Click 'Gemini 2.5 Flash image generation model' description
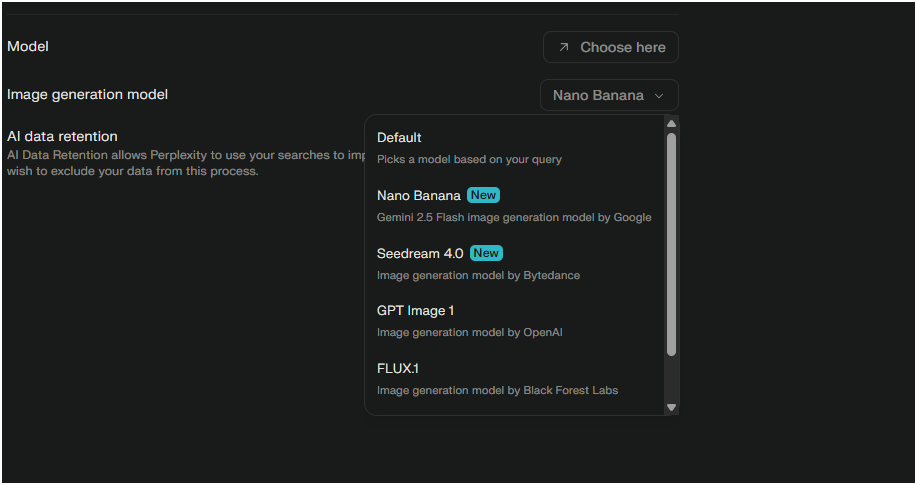 point(514,217)
